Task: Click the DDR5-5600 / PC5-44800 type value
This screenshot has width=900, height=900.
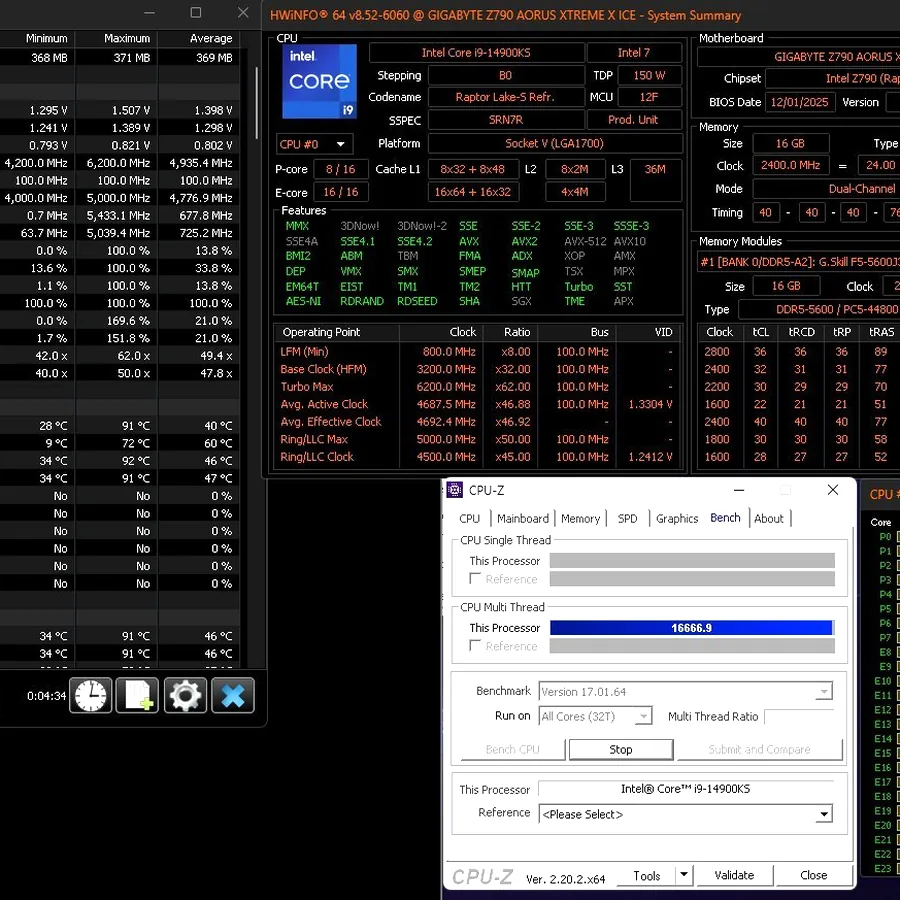Action: click(820, 309)
